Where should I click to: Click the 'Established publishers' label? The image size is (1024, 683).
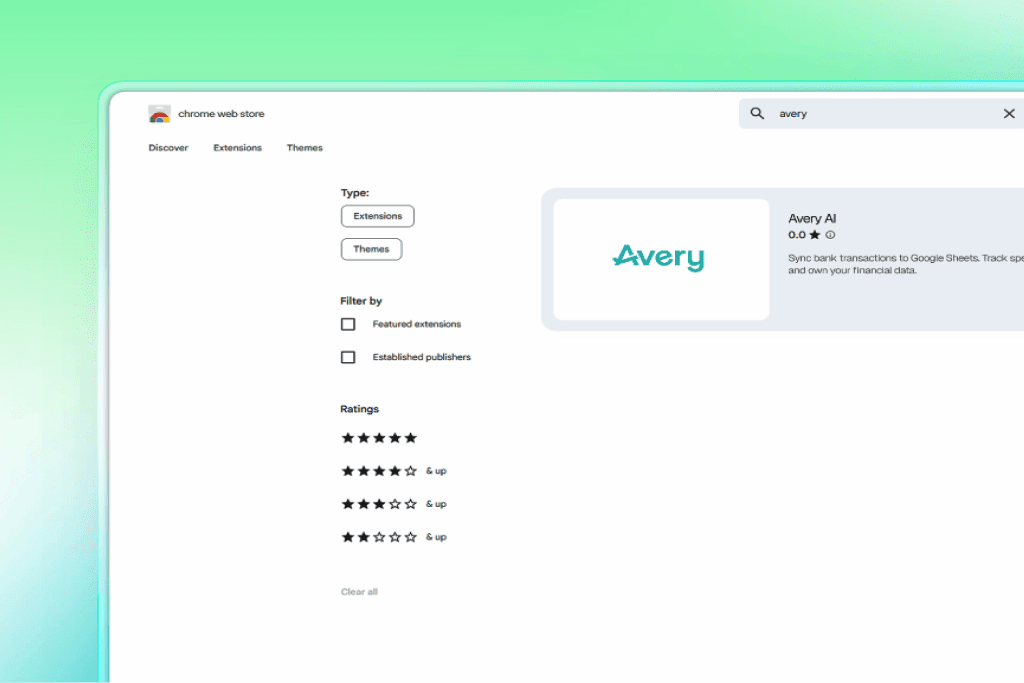click(x=421, y=357)
